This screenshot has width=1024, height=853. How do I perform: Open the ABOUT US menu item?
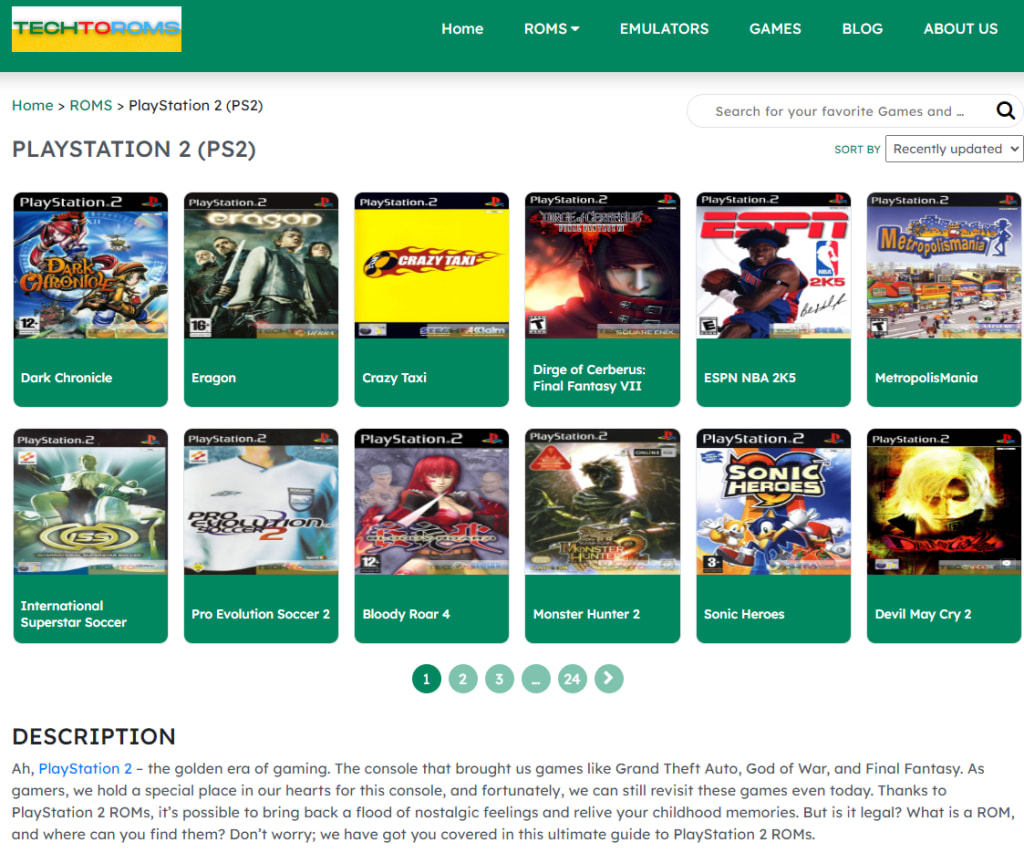coord(961,29)
